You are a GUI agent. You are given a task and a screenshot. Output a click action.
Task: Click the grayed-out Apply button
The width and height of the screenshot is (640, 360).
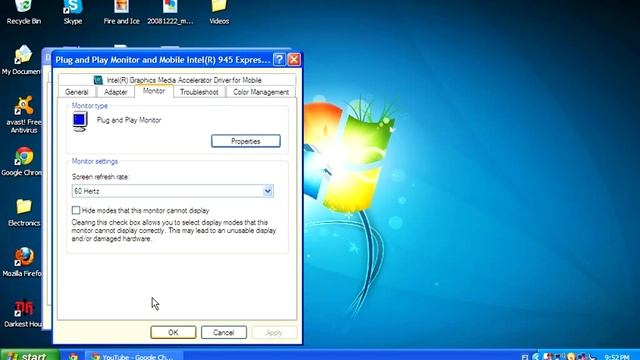274,332
